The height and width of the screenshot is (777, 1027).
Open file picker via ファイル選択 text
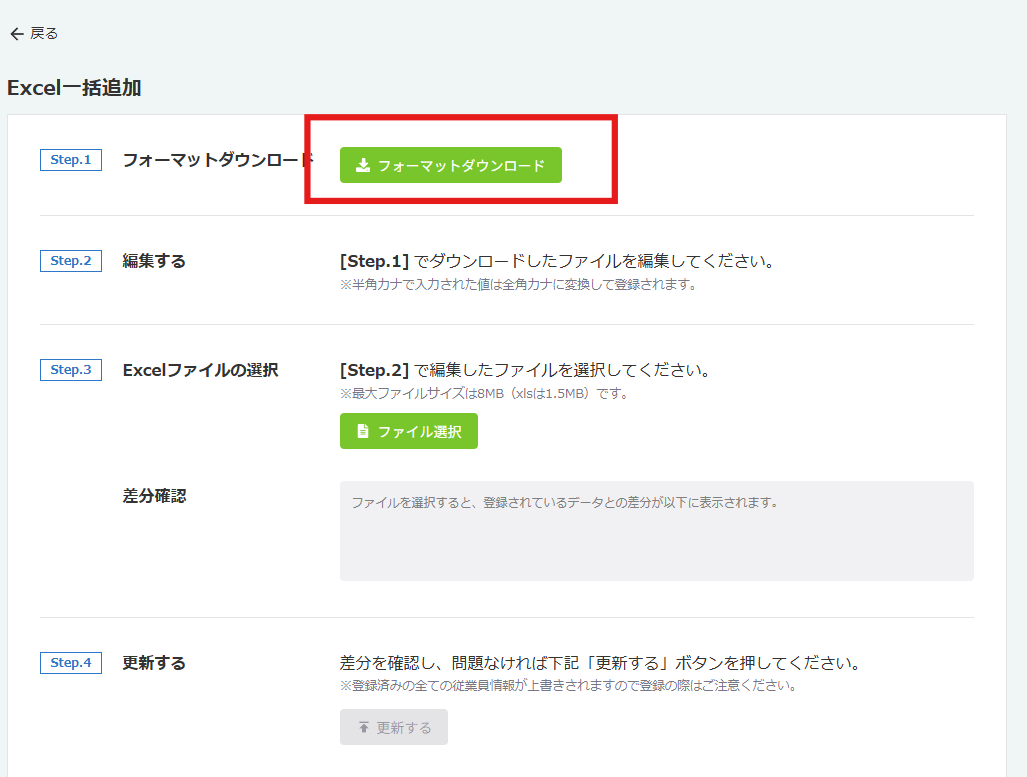[x=419, y=432]
